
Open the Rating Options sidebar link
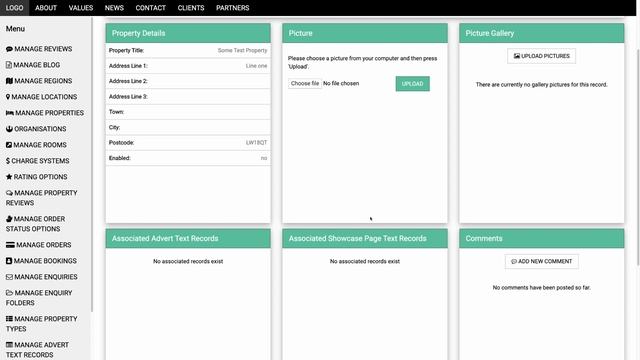[x=40, y=177]
